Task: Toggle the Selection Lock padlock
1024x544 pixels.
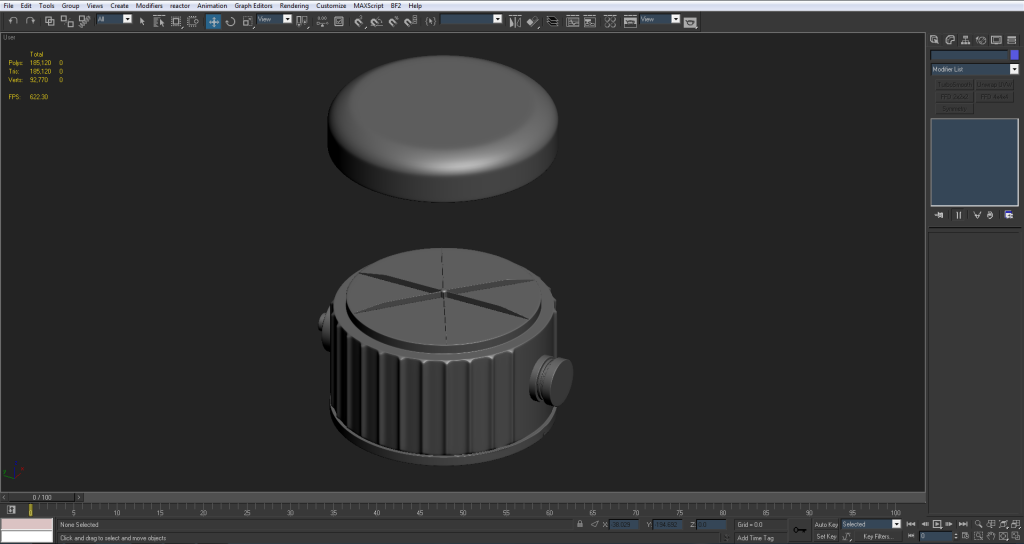Action: [580, 524]
